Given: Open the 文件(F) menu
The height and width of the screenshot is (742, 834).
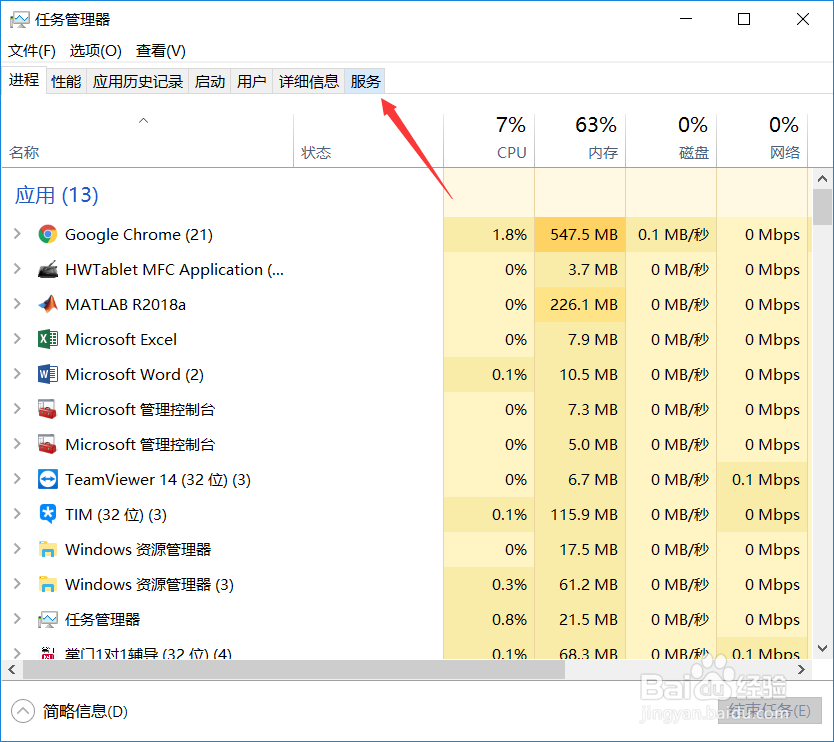Looking at the screenshot, I should [x=32, y=51].
